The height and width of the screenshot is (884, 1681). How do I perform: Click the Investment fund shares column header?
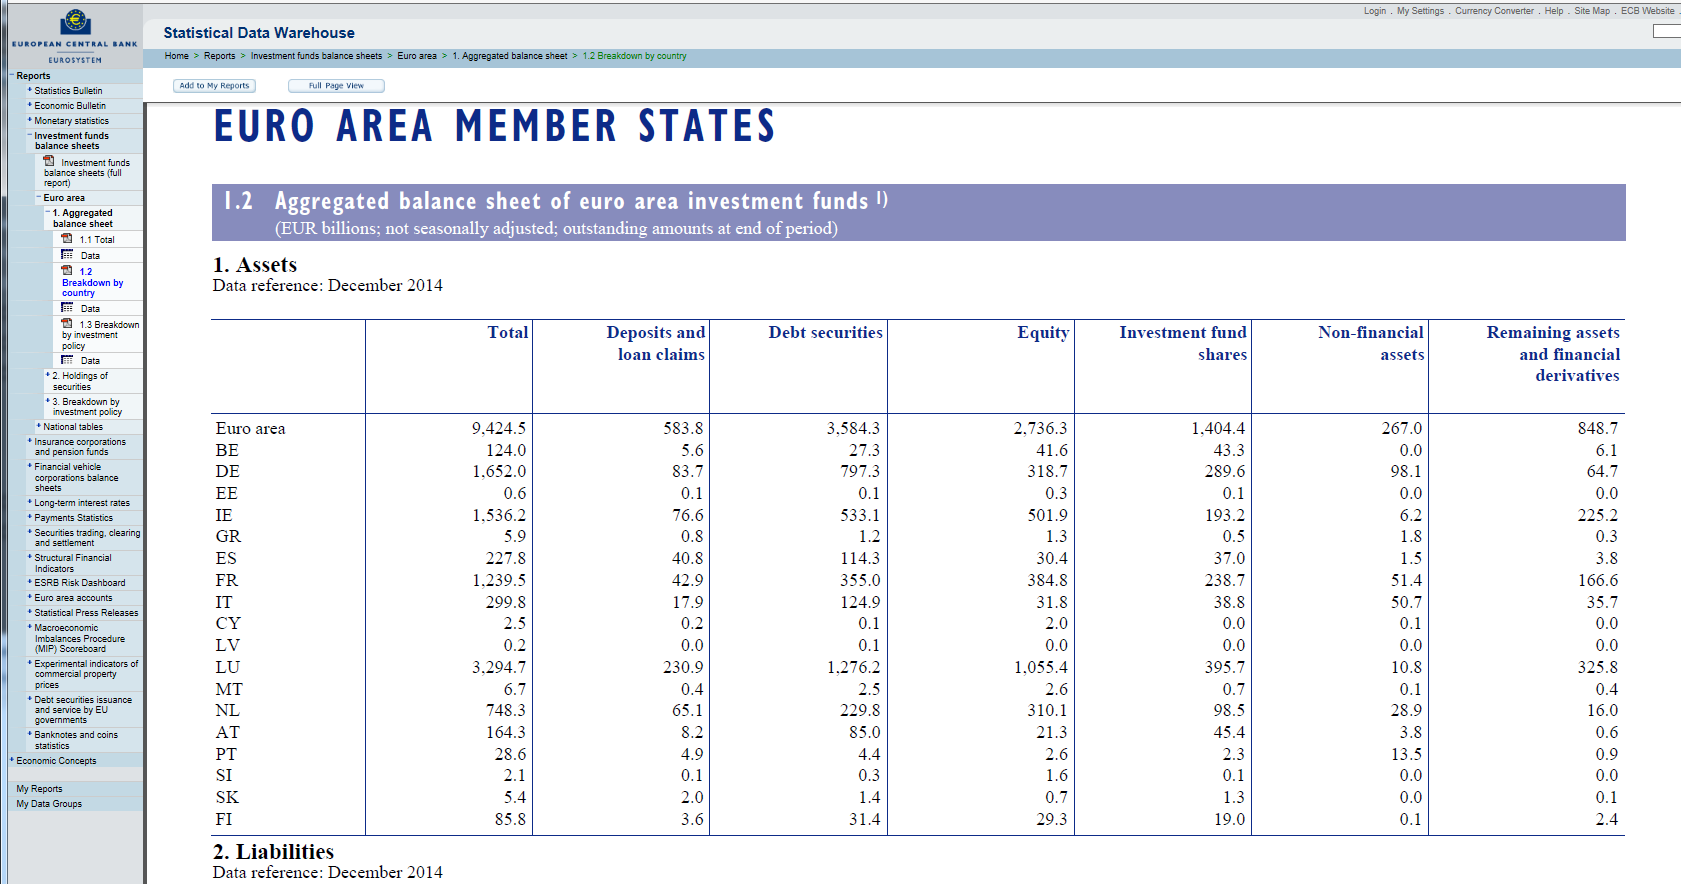(1183, 343)
